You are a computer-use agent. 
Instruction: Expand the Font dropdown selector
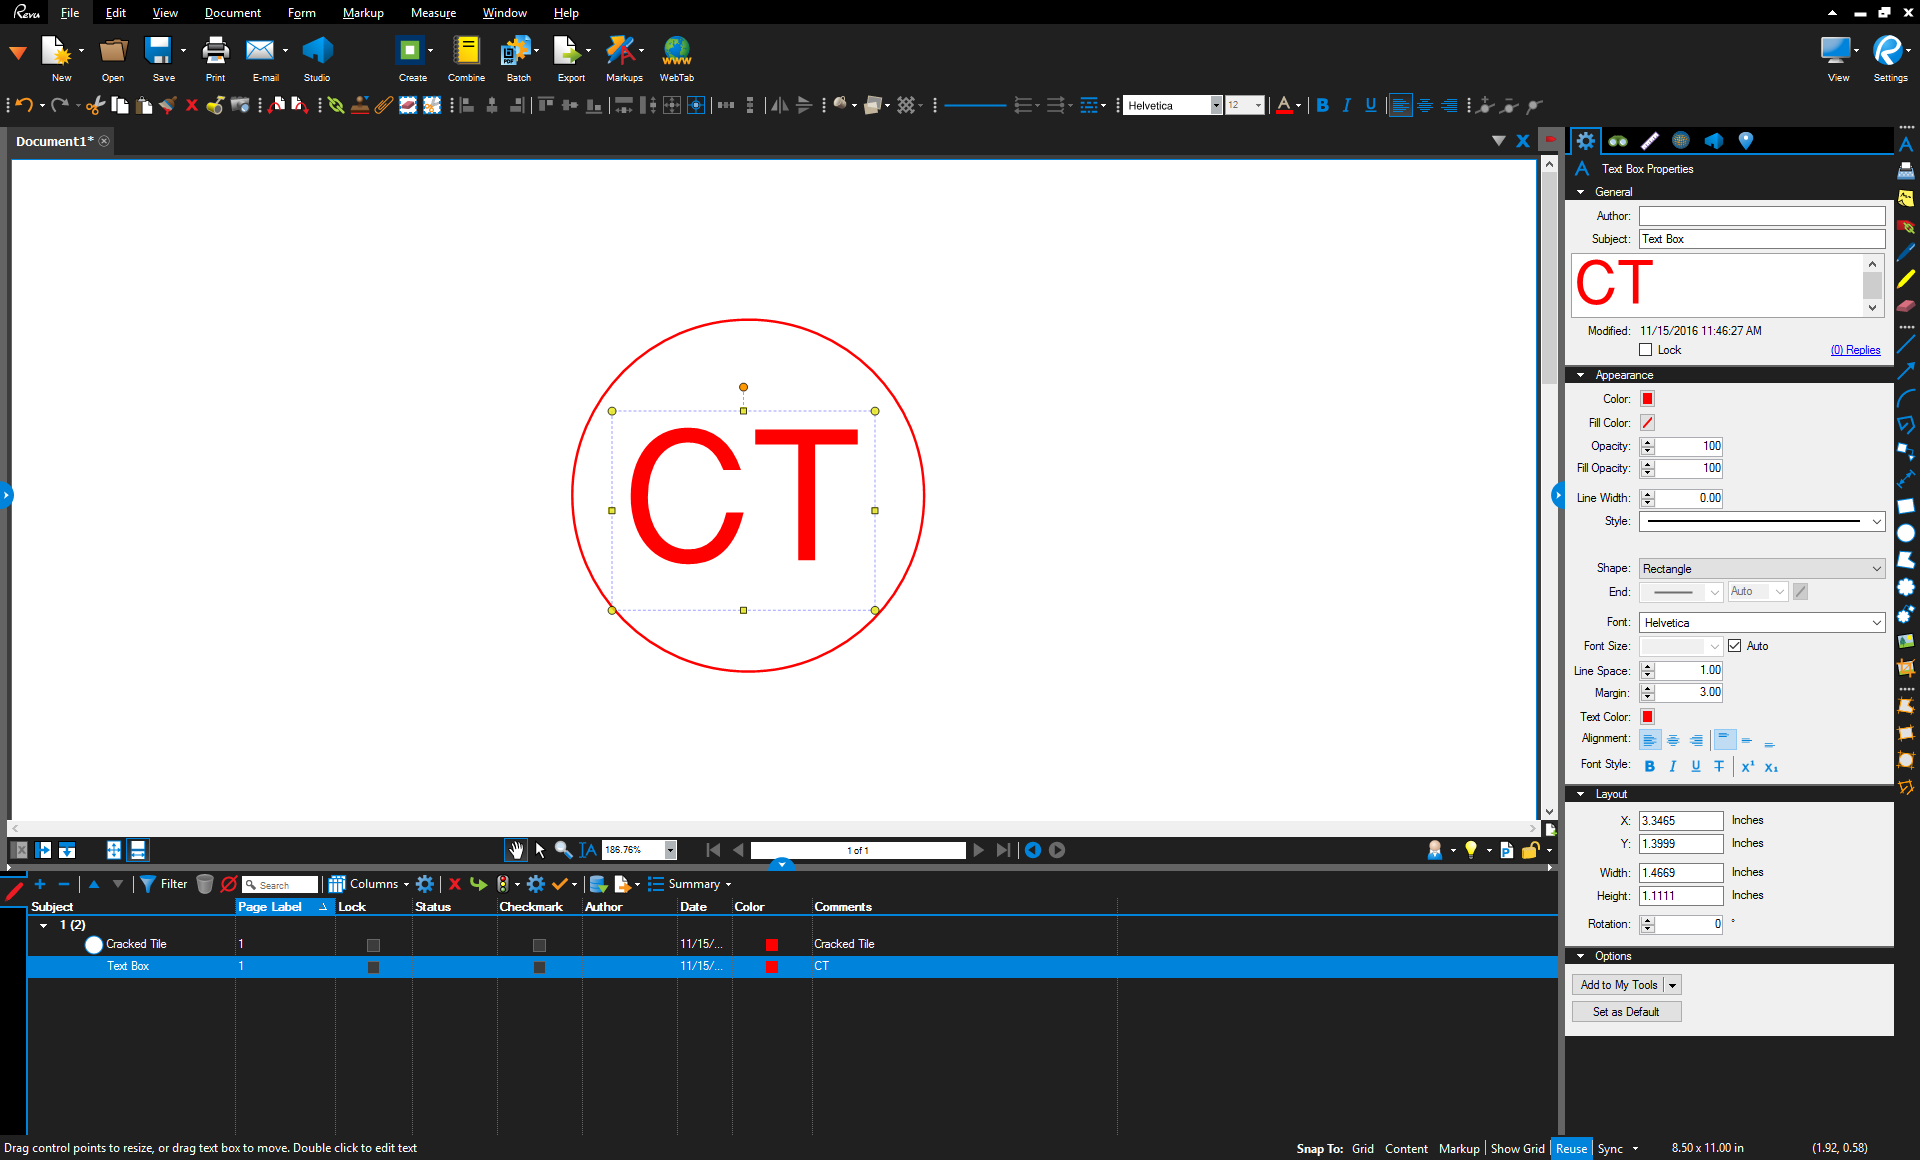pos(1879,623)
